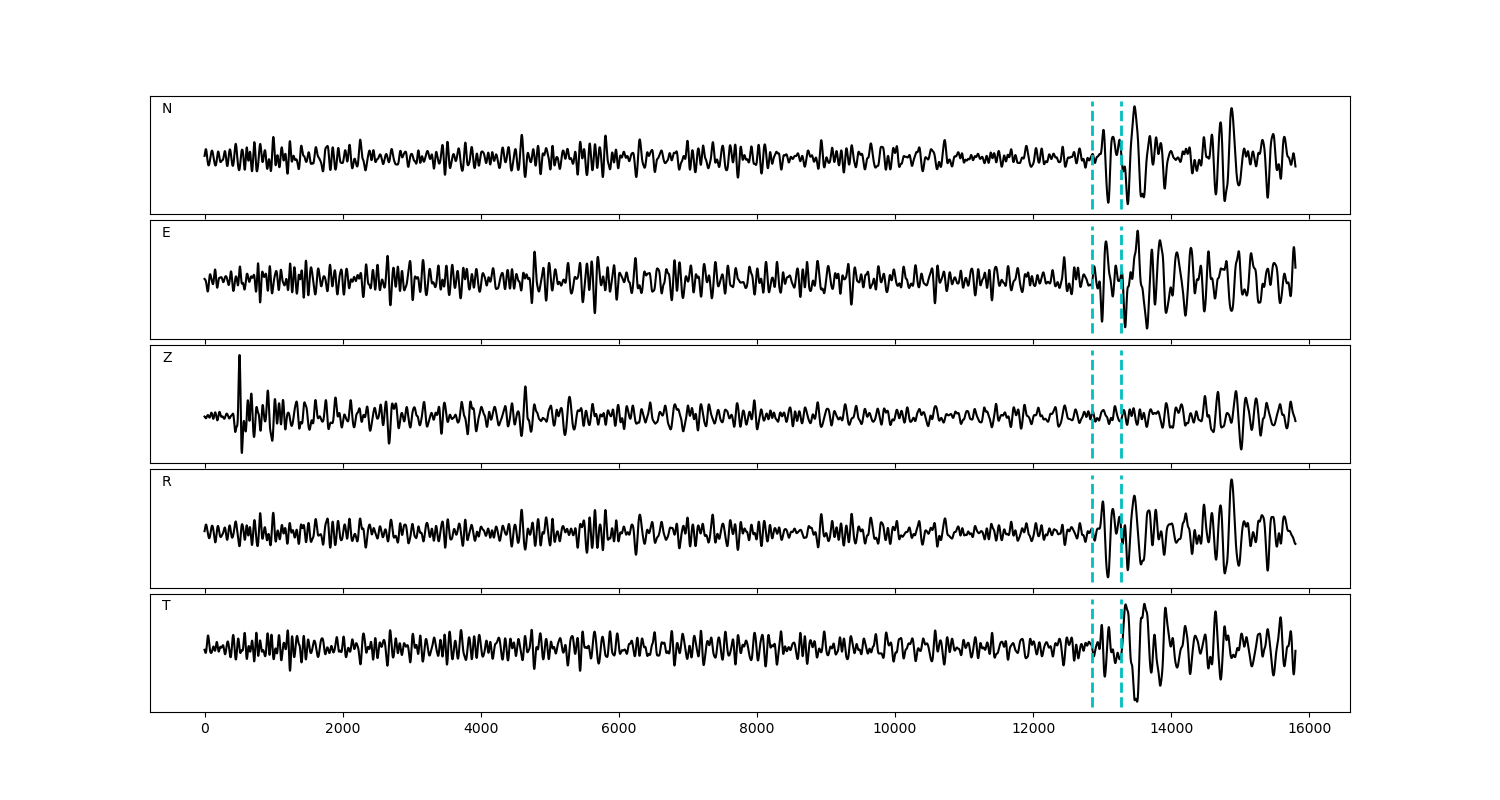Select the R channel label
Viewport: 1500px width, 800px height.
167,482
